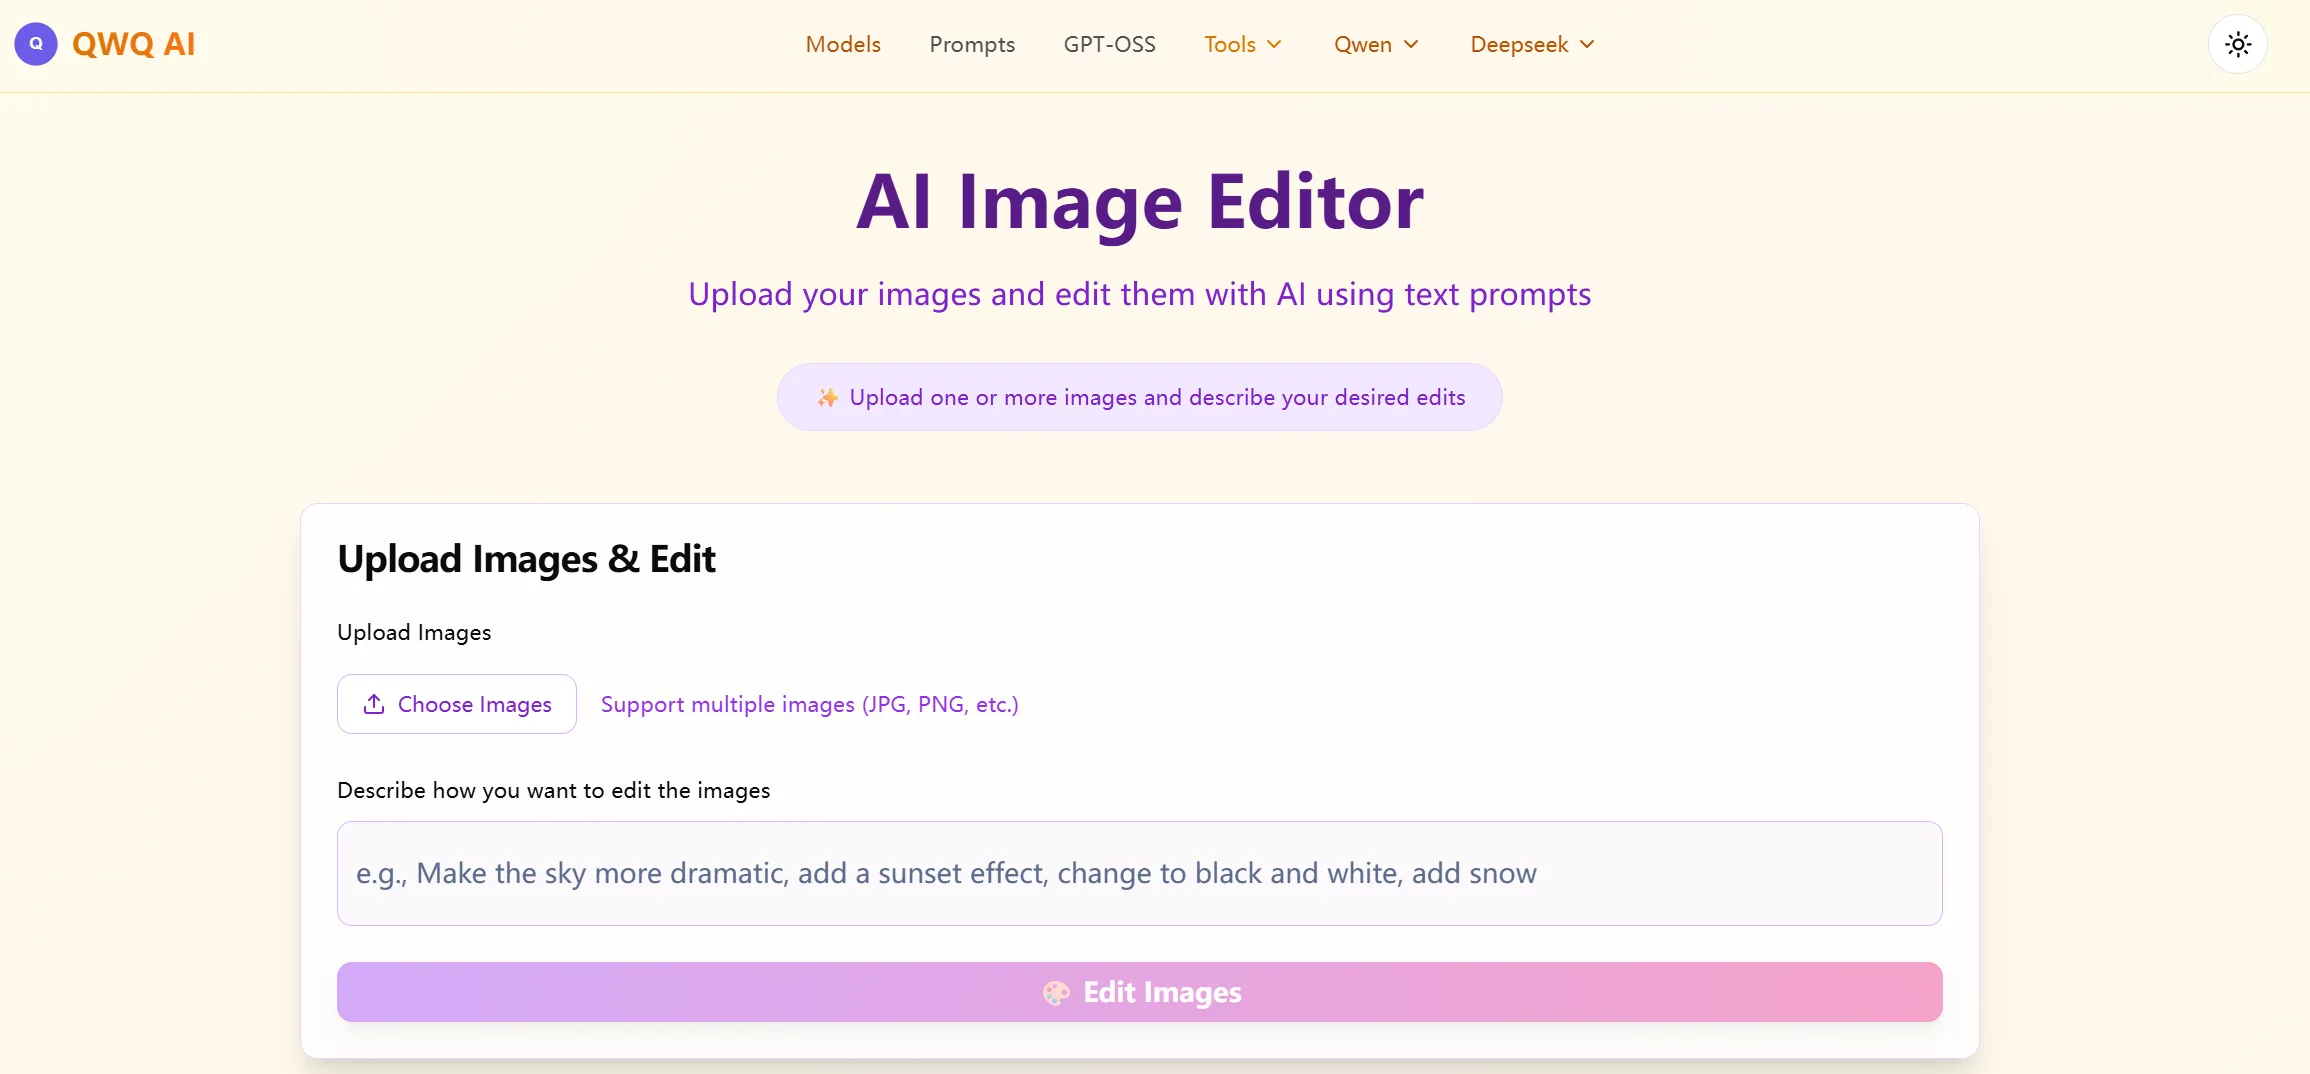Click the 'Describe how you want to edit' label
The height and width of the screenshot is (1074, 2310).
(553, 790)
